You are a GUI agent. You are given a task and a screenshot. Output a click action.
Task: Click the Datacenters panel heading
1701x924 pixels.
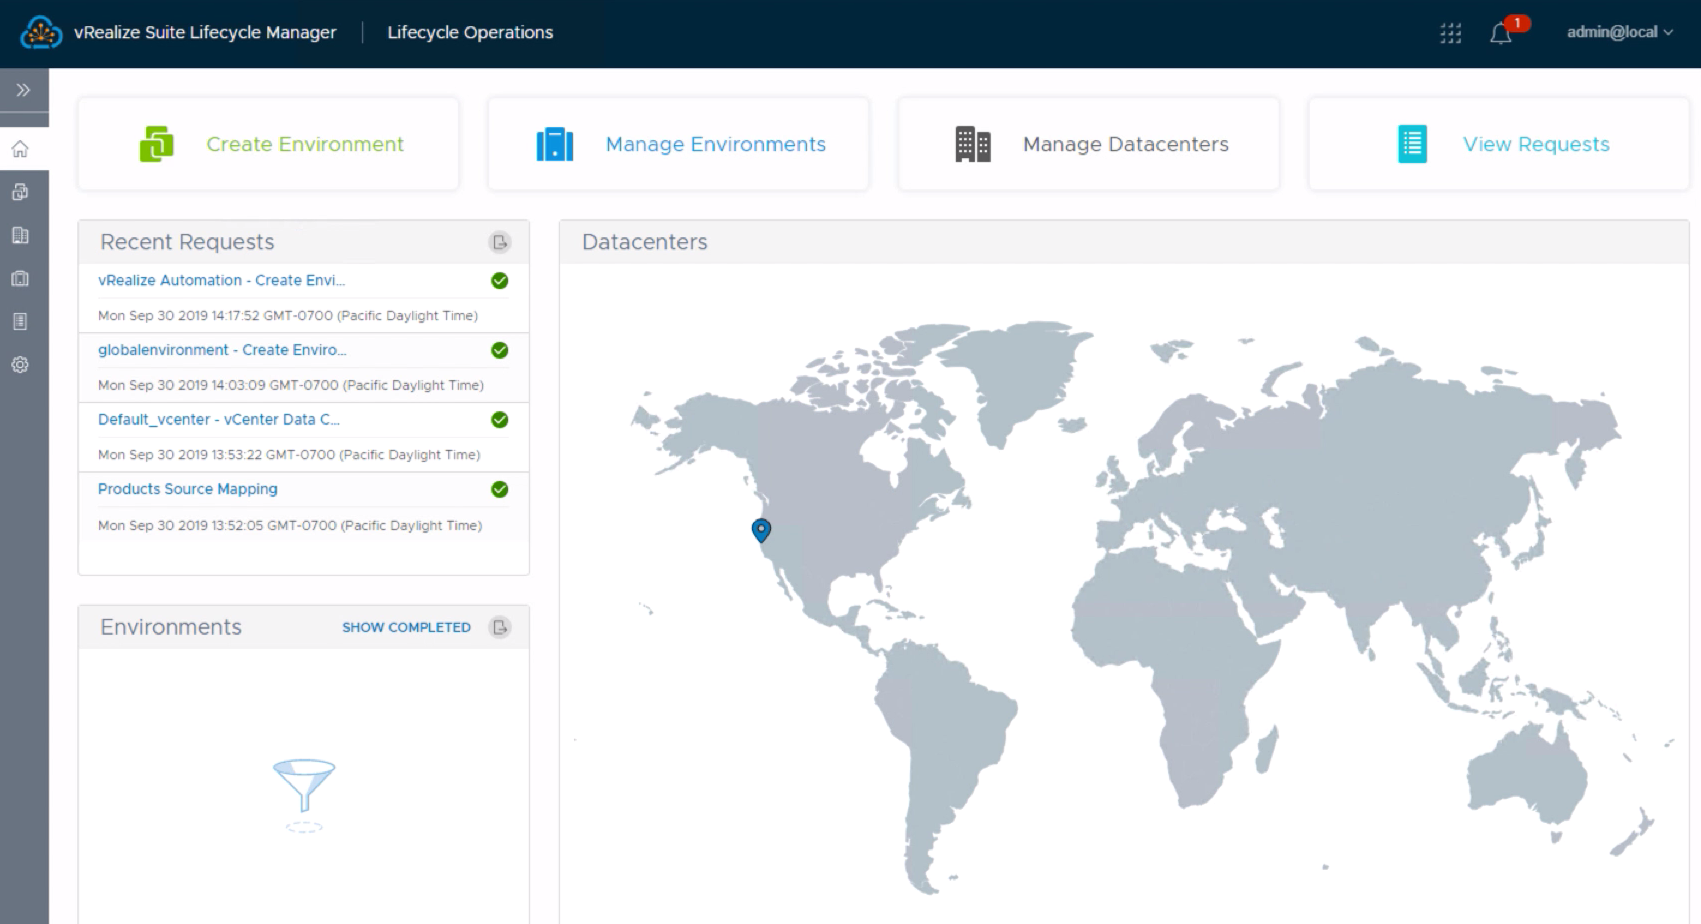pyautogui.click(x=645, y=242)
